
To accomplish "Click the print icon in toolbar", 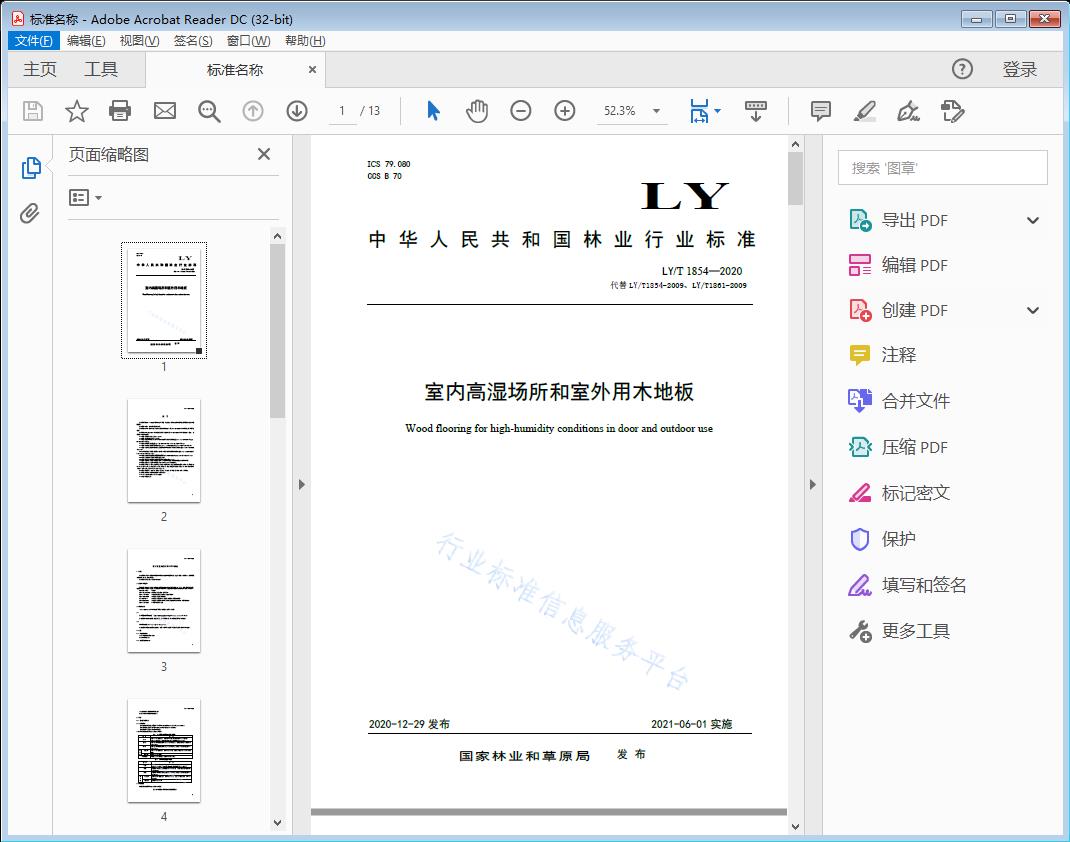I will tap(120, 111).
